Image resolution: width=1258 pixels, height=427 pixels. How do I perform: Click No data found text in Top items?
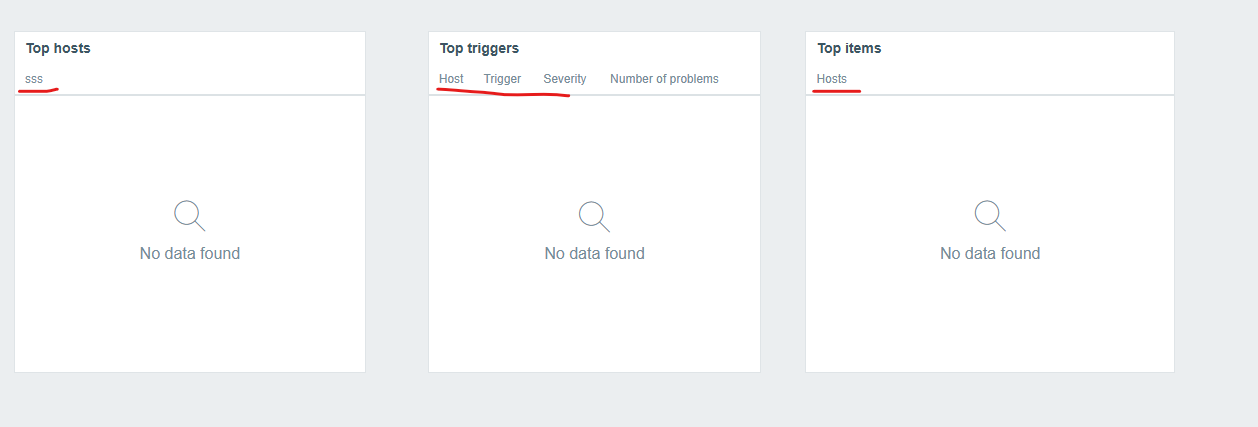[x=990, y=254]
